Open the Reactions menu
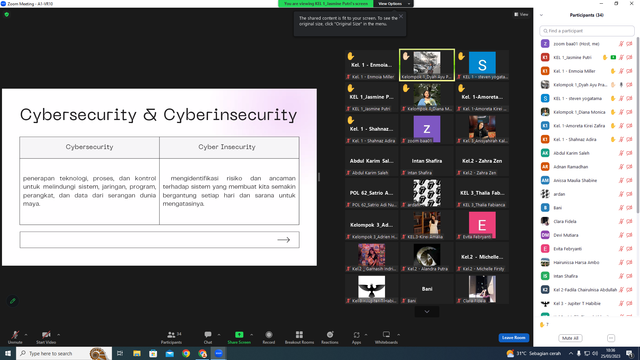 click(x=330, y=337)
